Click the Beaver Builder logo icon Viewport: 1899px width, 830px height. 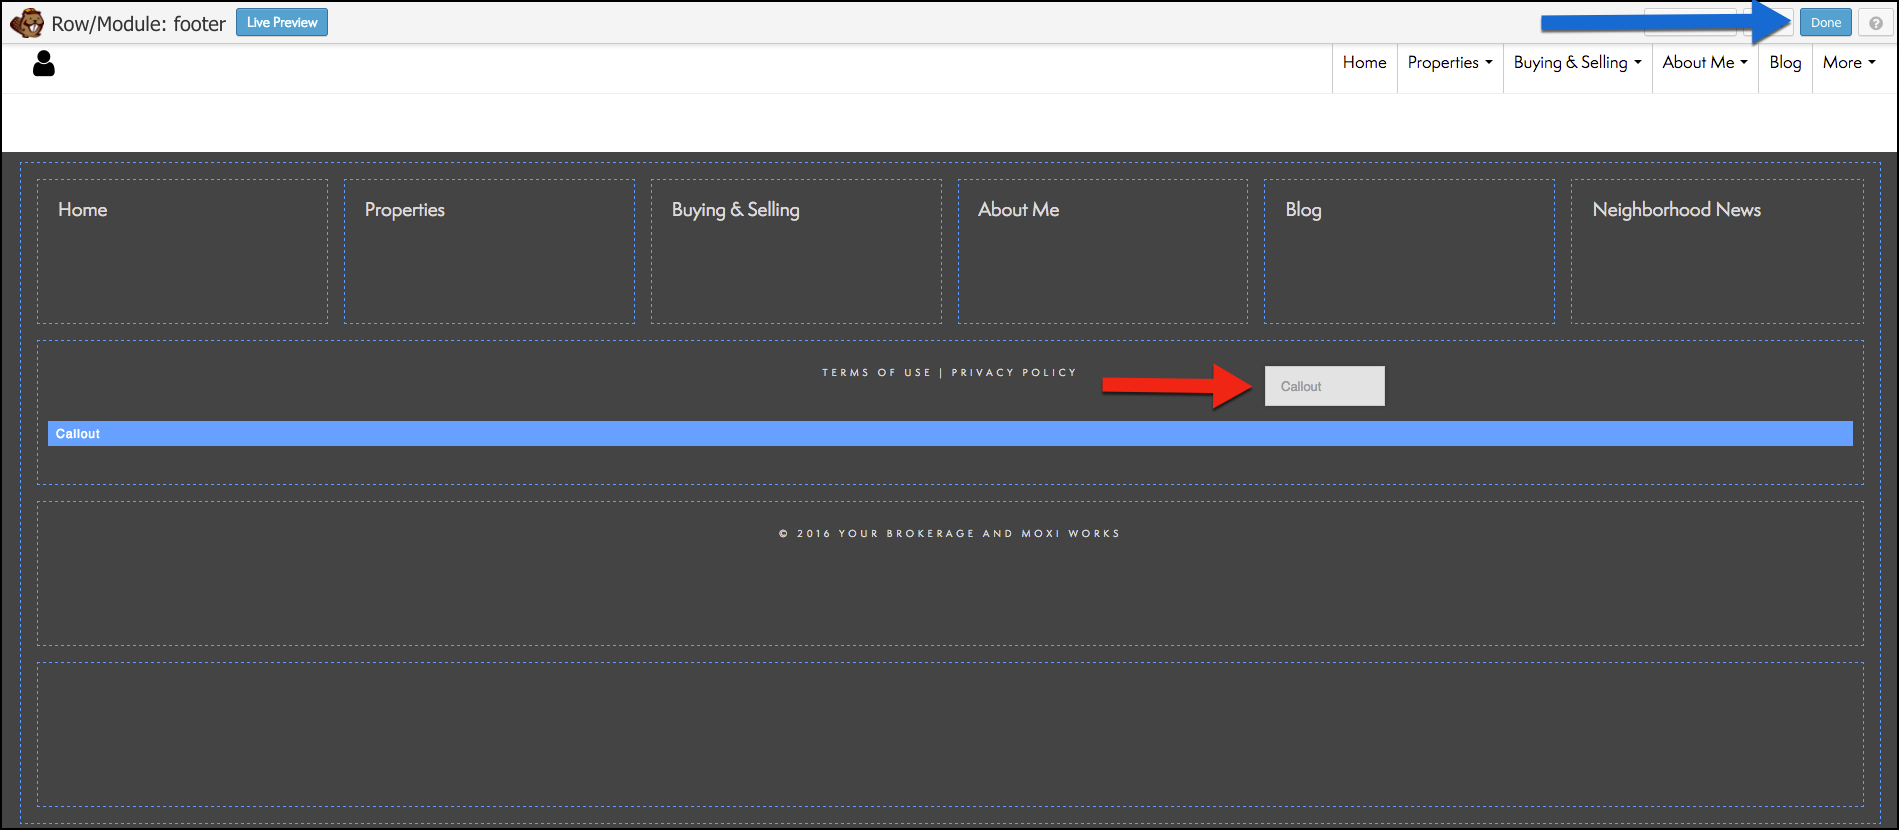click(27, 23)
